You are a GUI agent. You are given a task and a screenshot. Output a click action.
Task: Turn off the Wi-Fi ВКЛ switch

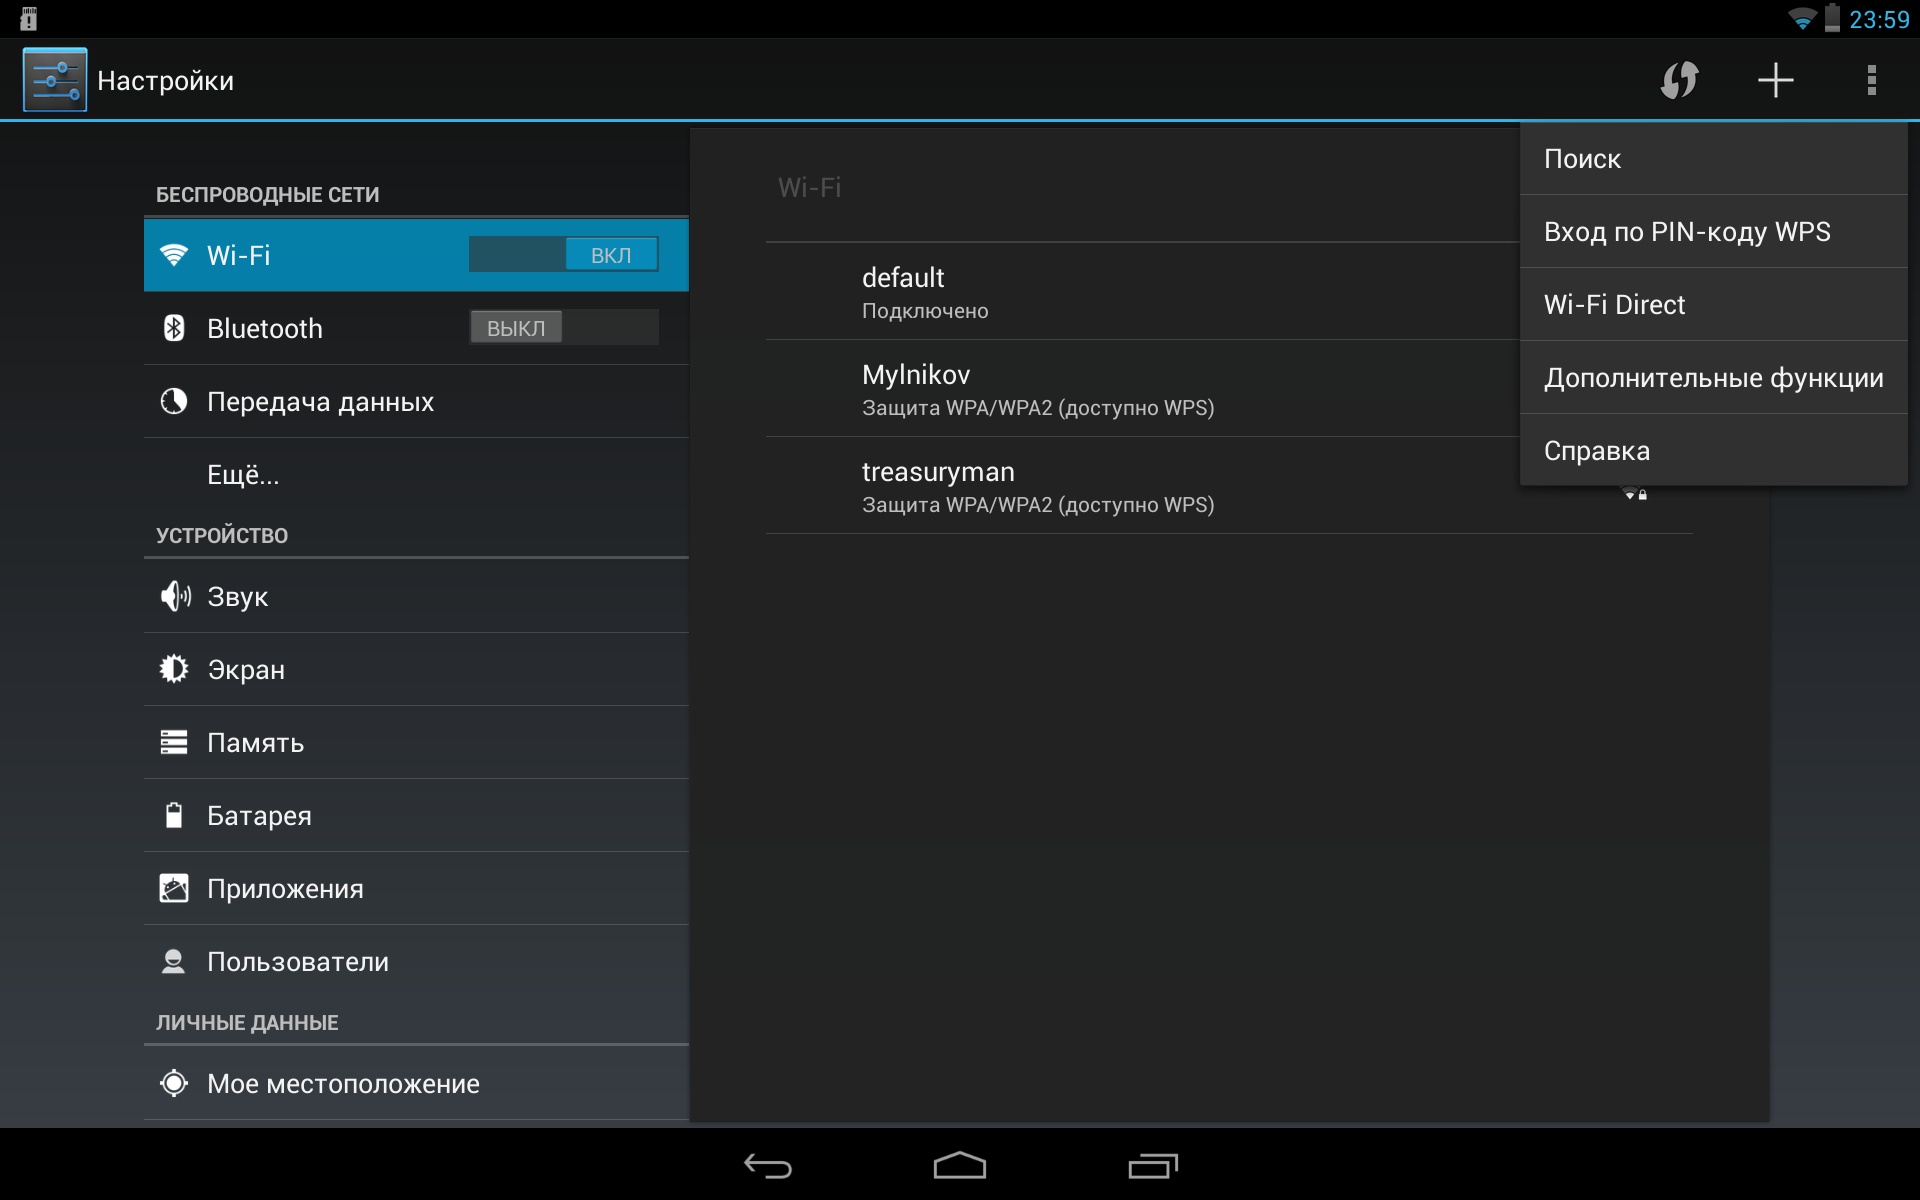click(563, 255)
